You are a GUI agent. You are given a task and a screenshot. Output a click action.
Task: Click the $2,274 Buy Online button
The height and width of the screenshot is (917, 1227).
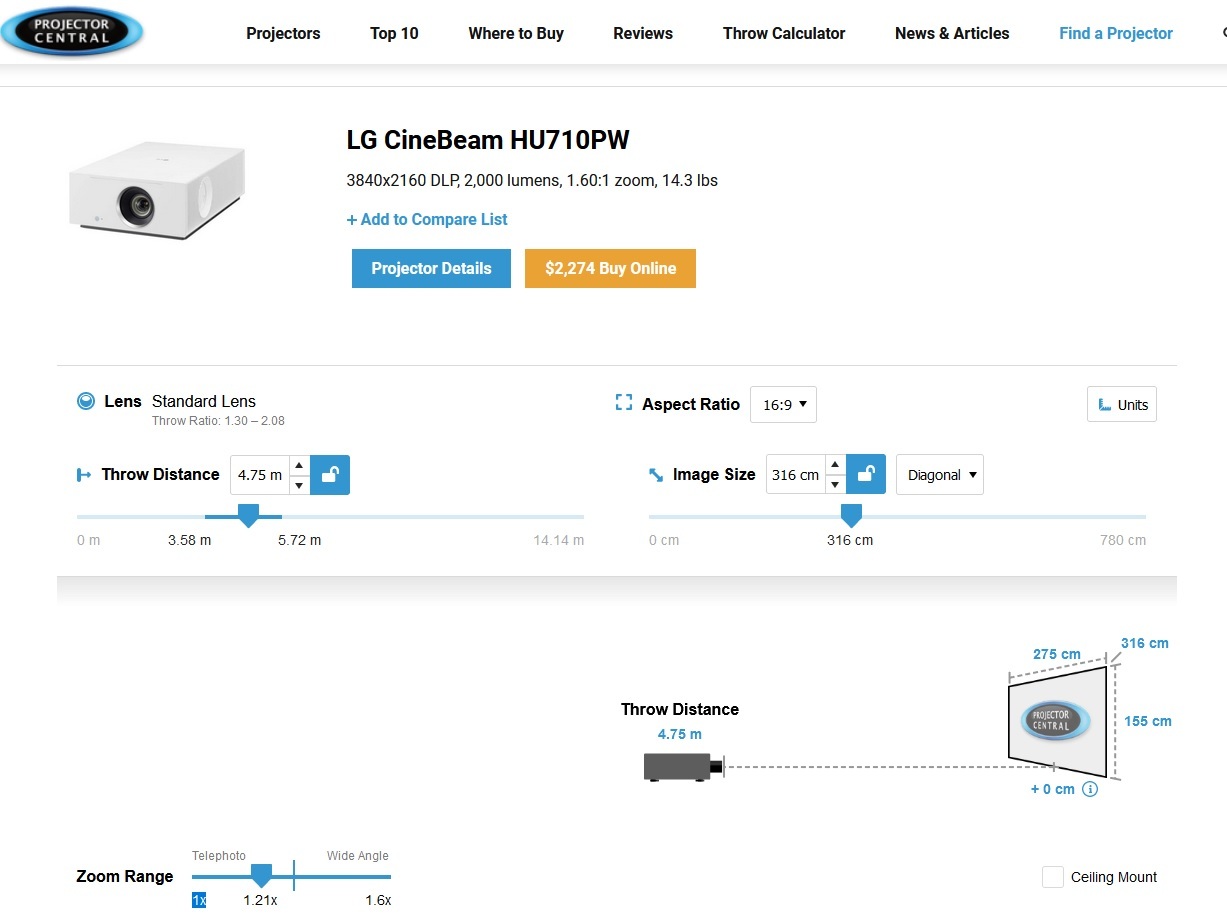(610, 268)
